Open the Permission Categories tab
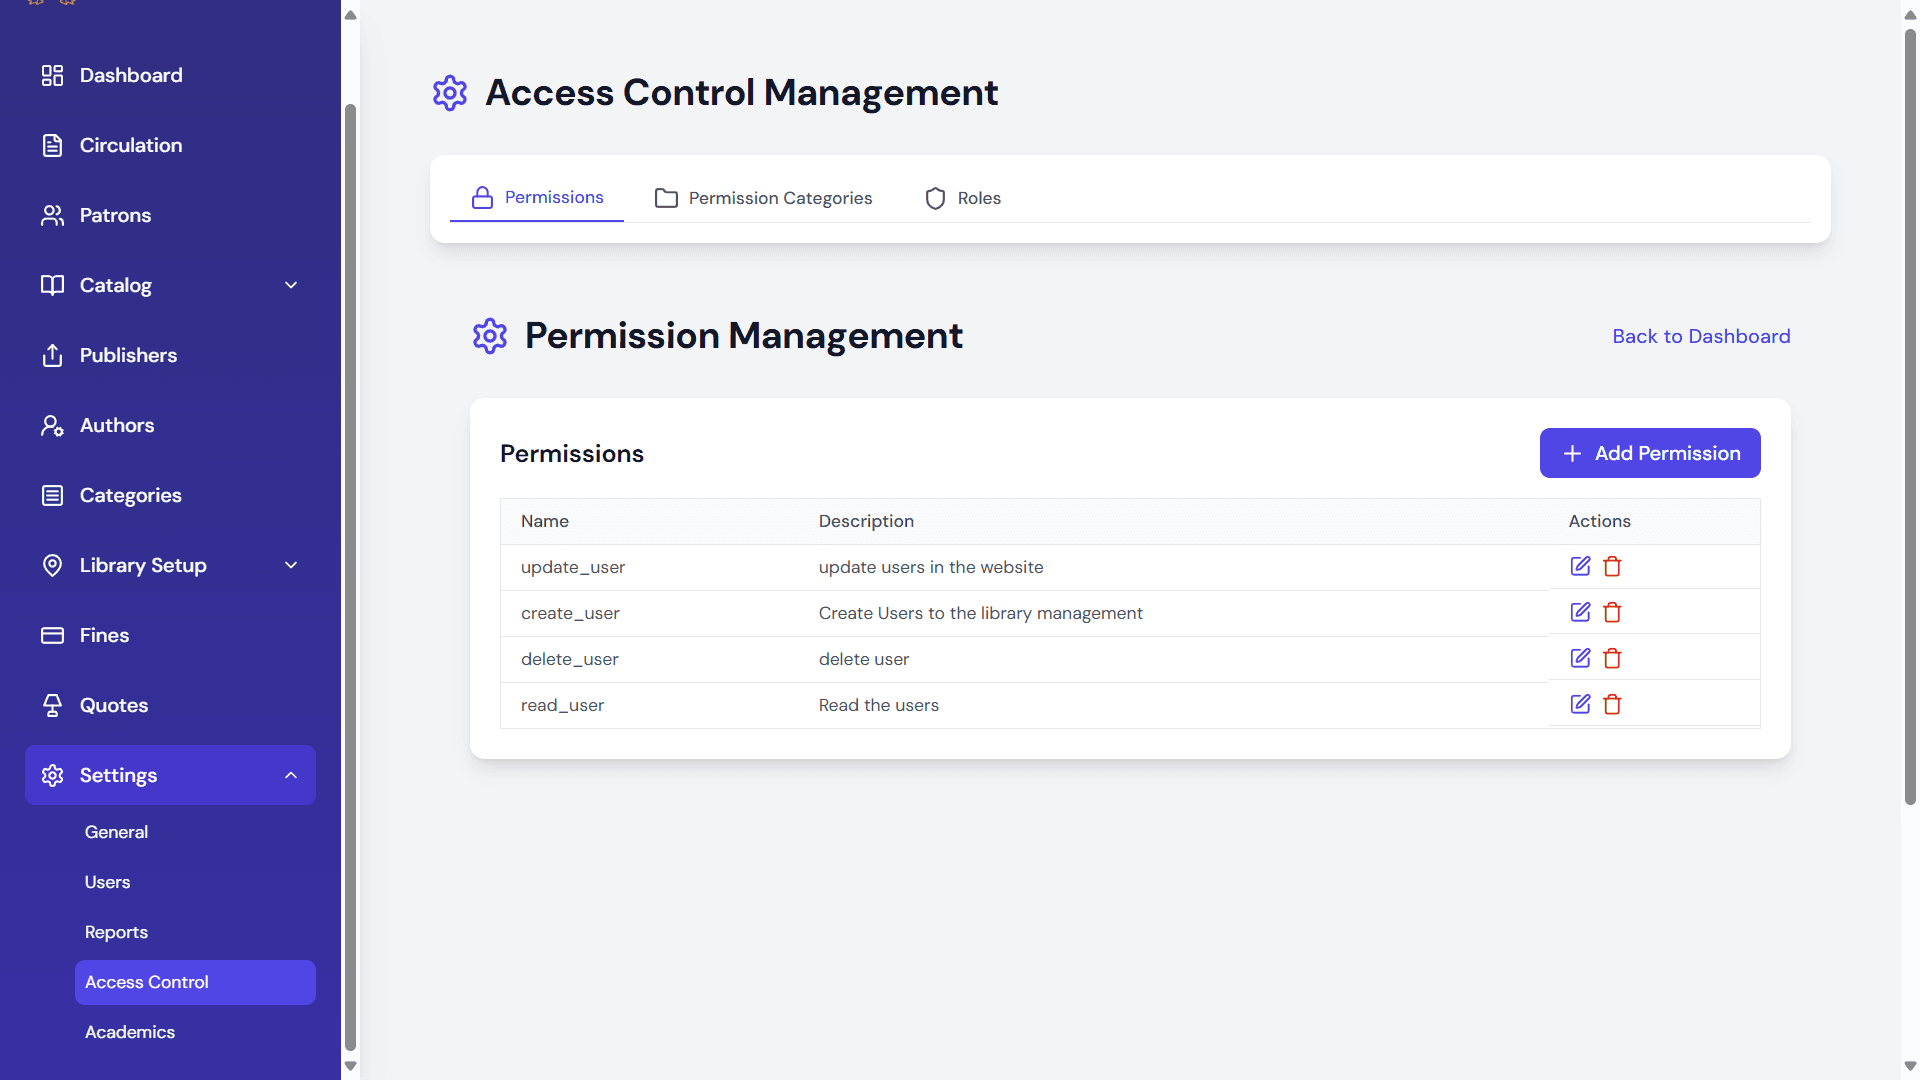This screenshot has width=1920, height=1080. coord(763,198)
